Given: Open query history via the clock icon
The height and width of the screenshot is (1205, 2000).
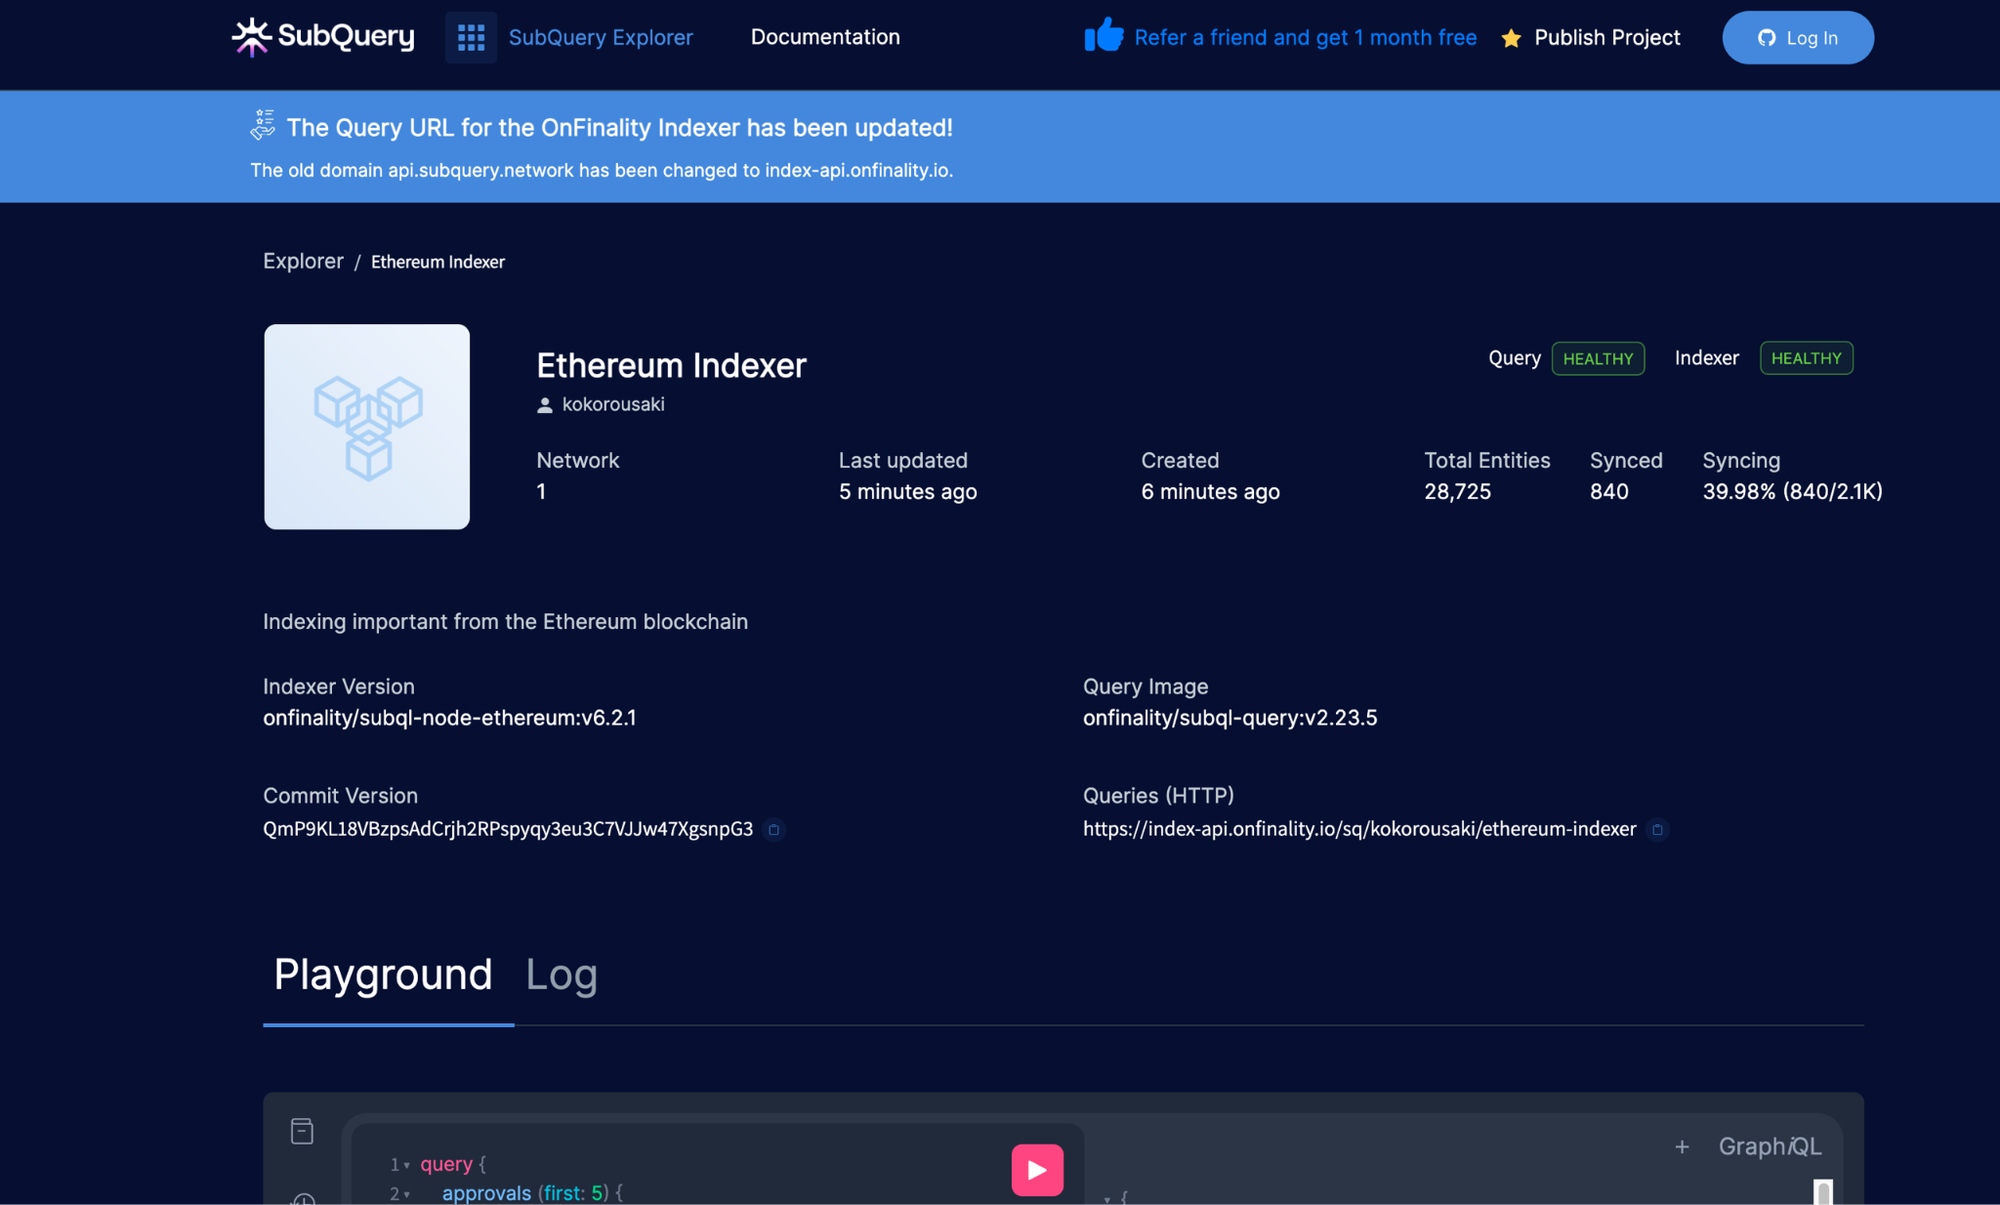Looking at the screenshot, I should (x=302, y=1199).
